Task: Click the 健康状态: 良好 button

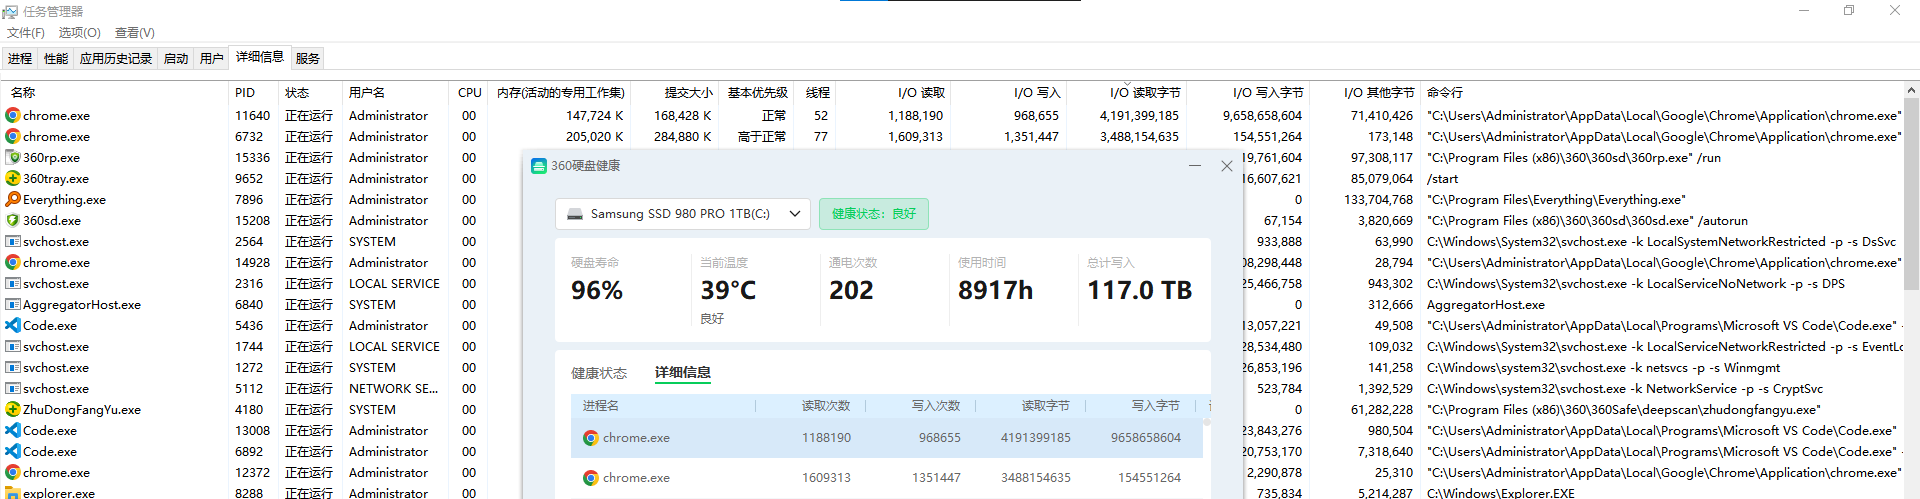Action: point(873,214)
